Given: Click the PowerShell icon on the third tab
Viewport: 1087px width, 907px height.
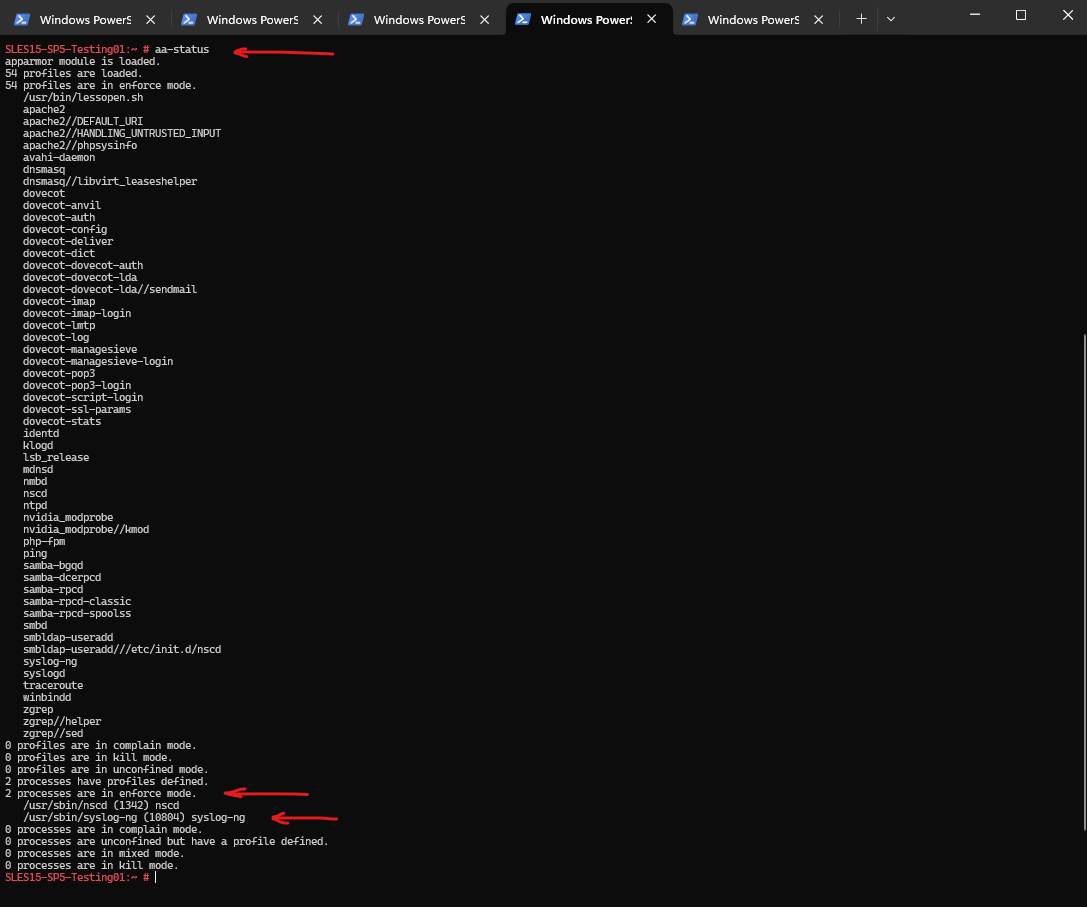Looking at the screenshot, I should (356, 19).
